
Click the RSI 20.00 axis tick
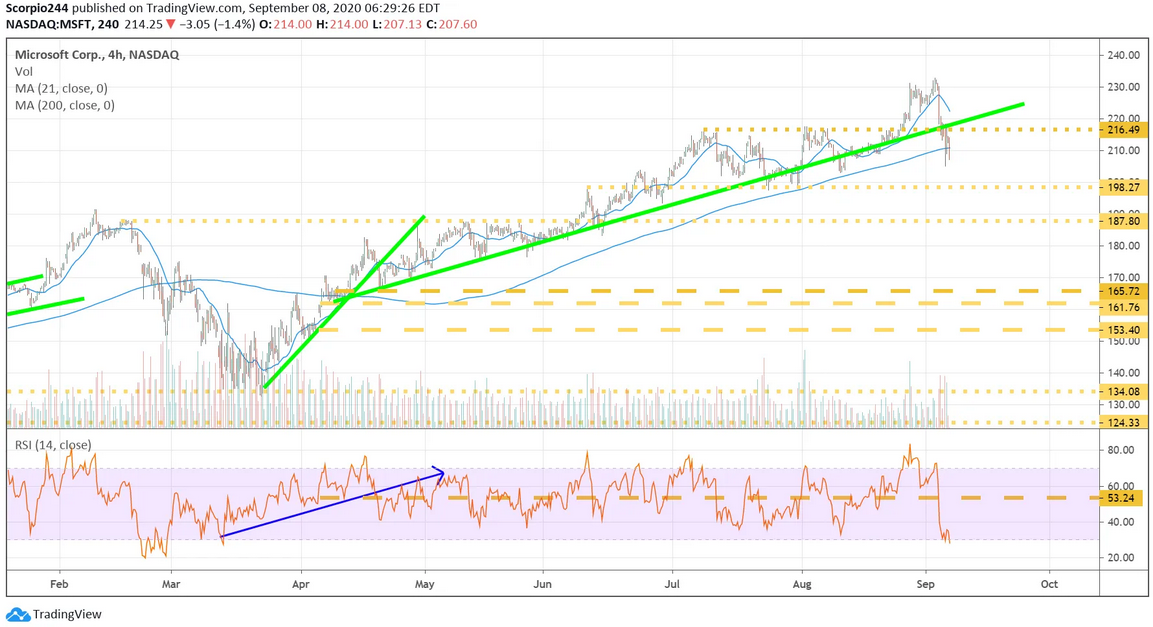pos(1121,558)
